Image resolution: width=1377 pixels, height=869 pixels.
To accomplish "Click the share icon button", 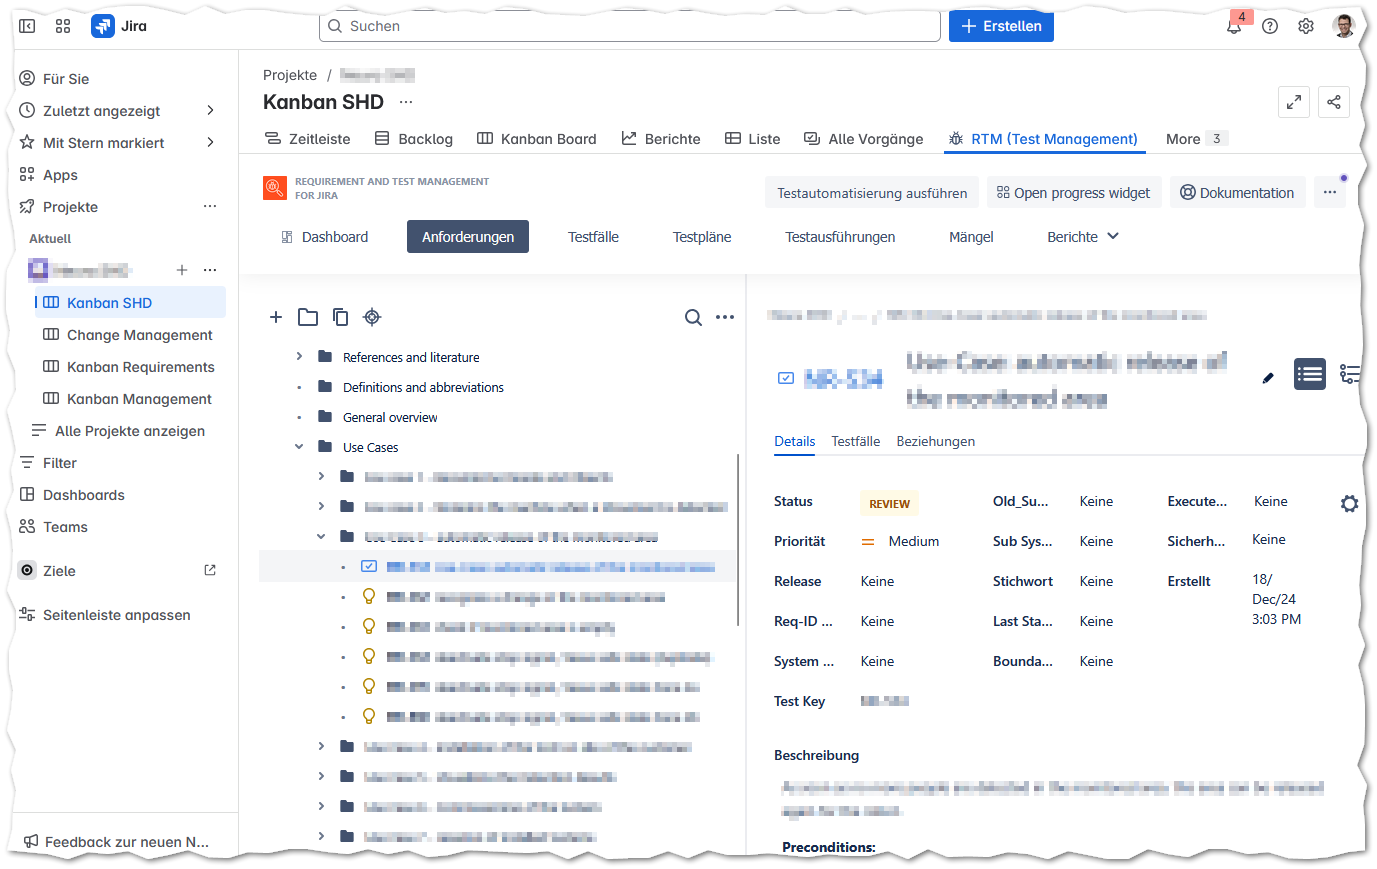I will point(1334,102).
